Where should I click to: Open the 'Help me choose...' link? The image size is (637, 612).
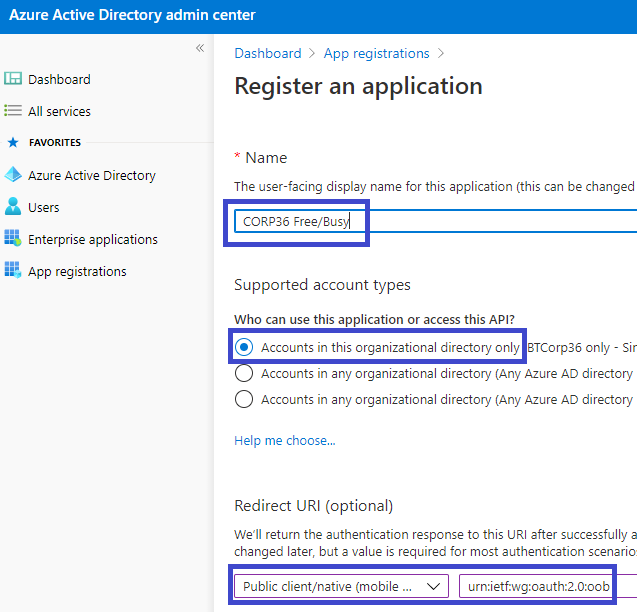285,441
